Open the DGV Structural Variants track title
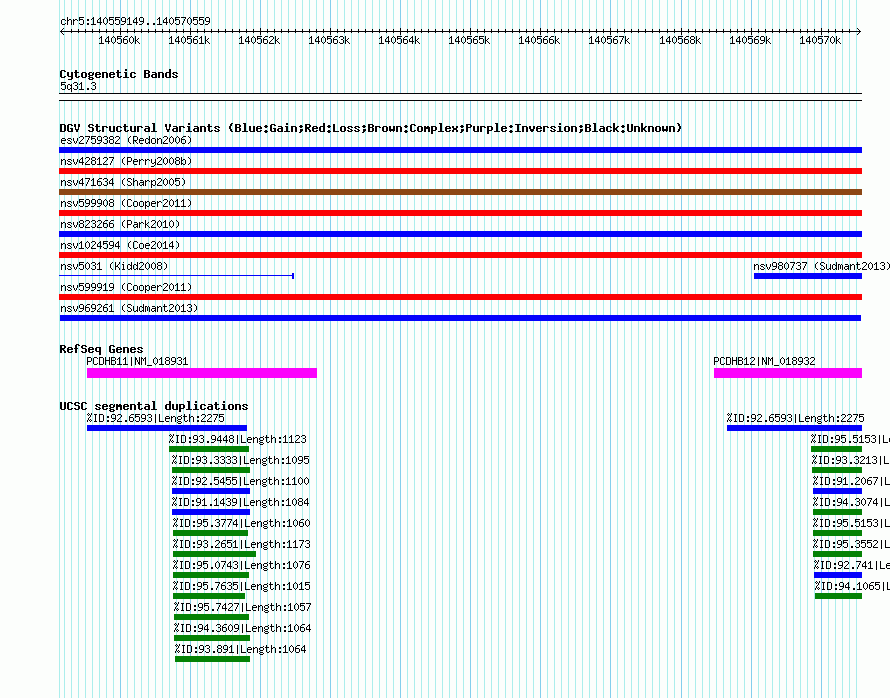 pos(371,128)
